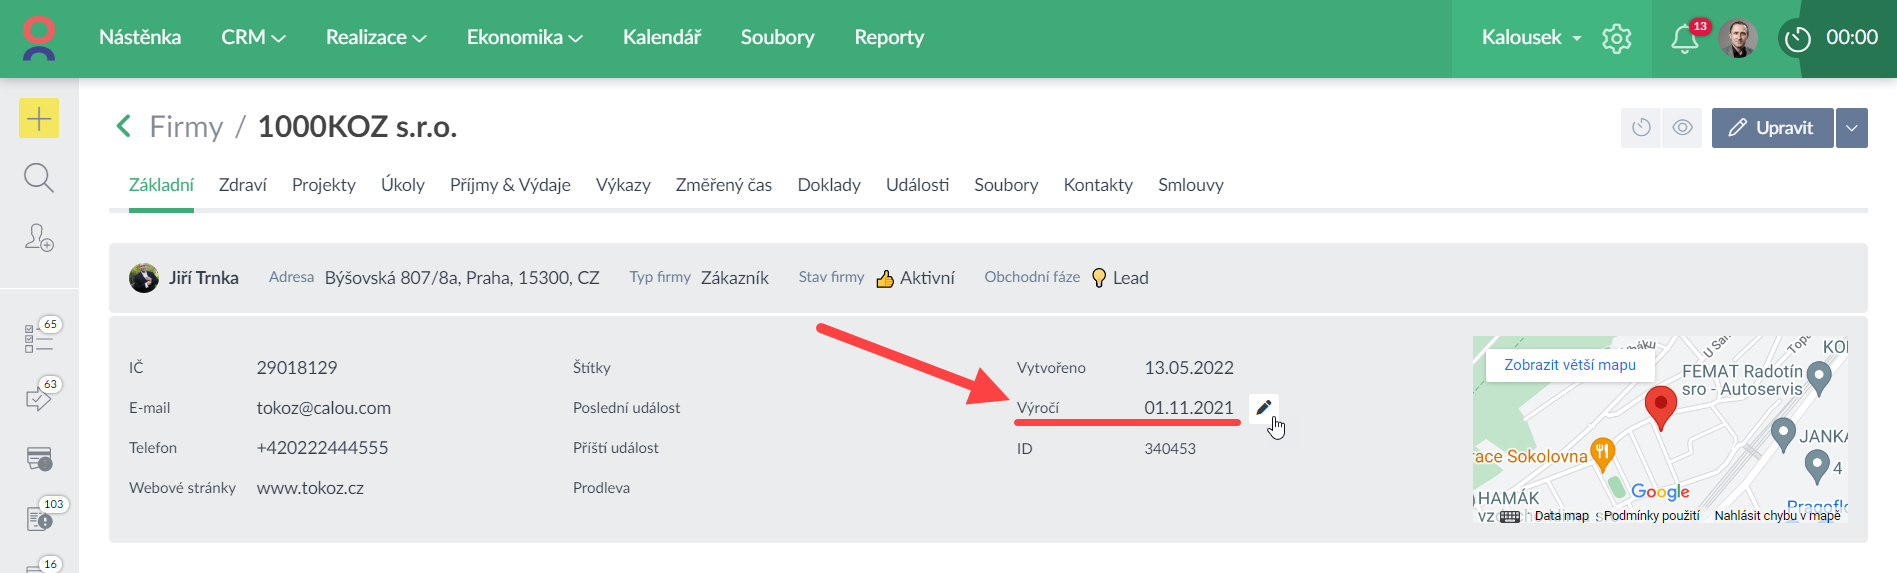Open the Kalousek account dropdown
The width and height of the screenshot is (1897, 573).
(1531, 38)
